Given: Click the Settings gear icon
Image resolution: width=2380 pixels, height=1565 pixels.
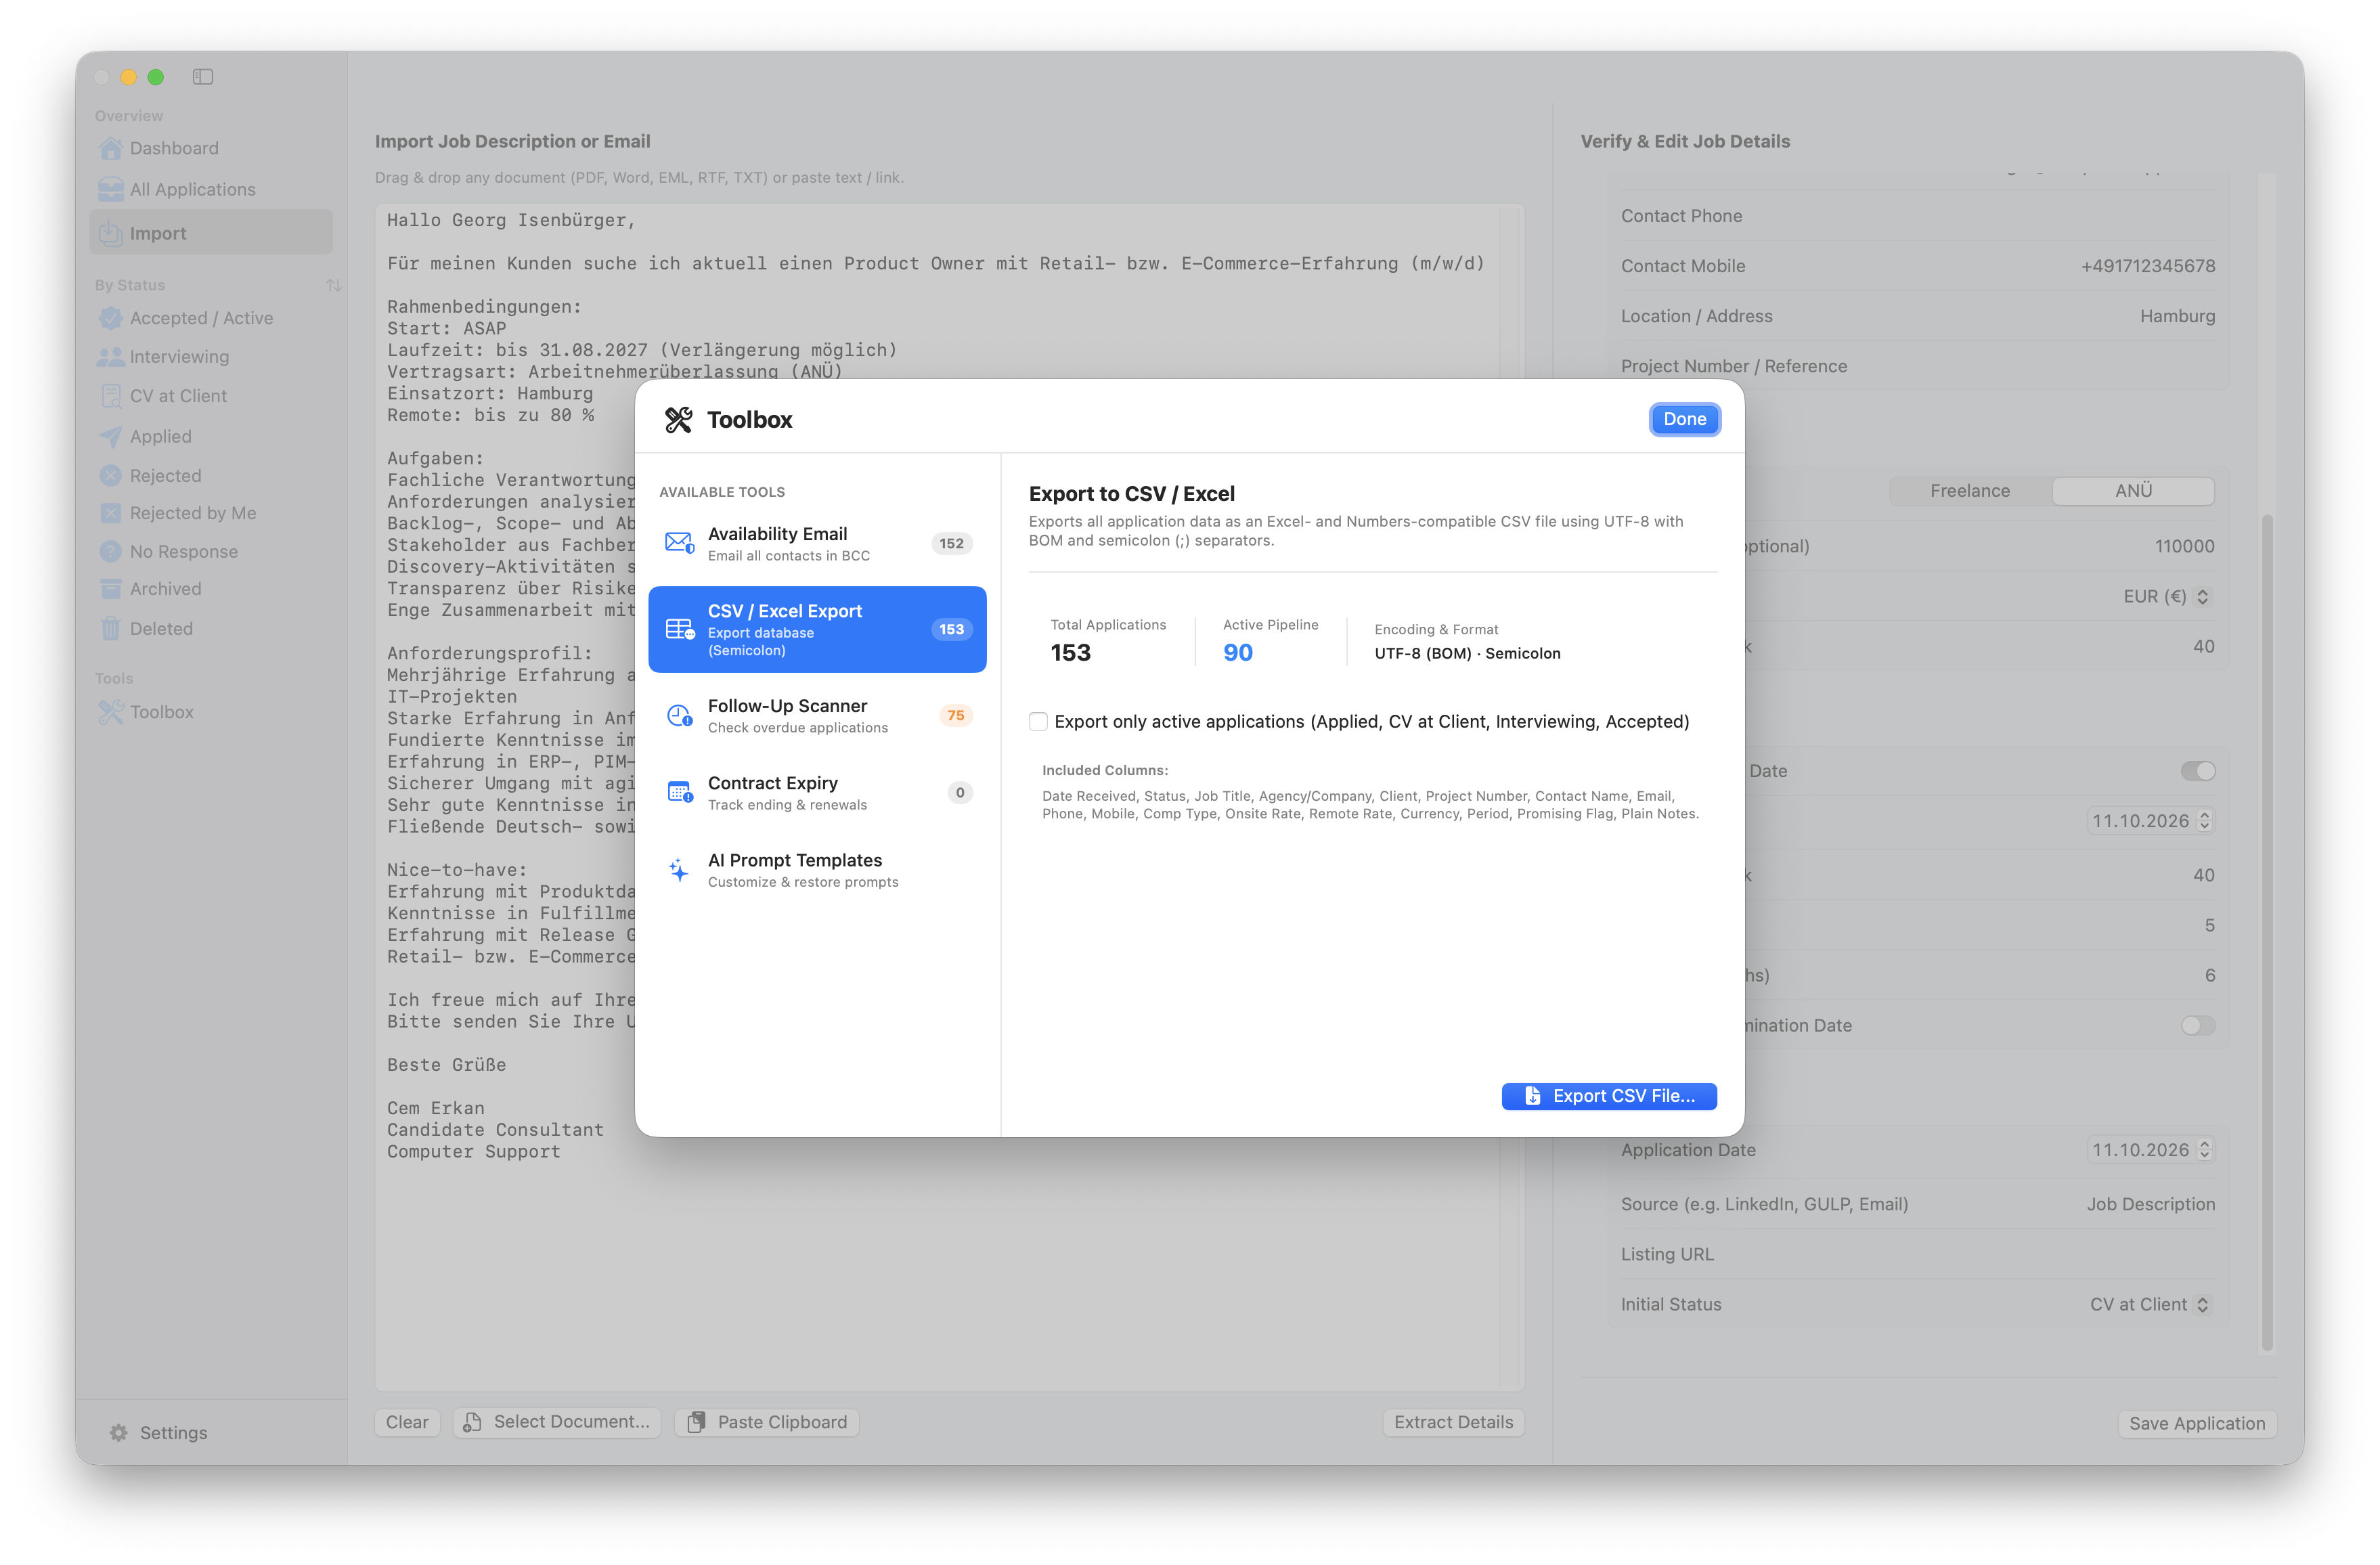Looking at the screenshot, I should [x=119, y=1433].
